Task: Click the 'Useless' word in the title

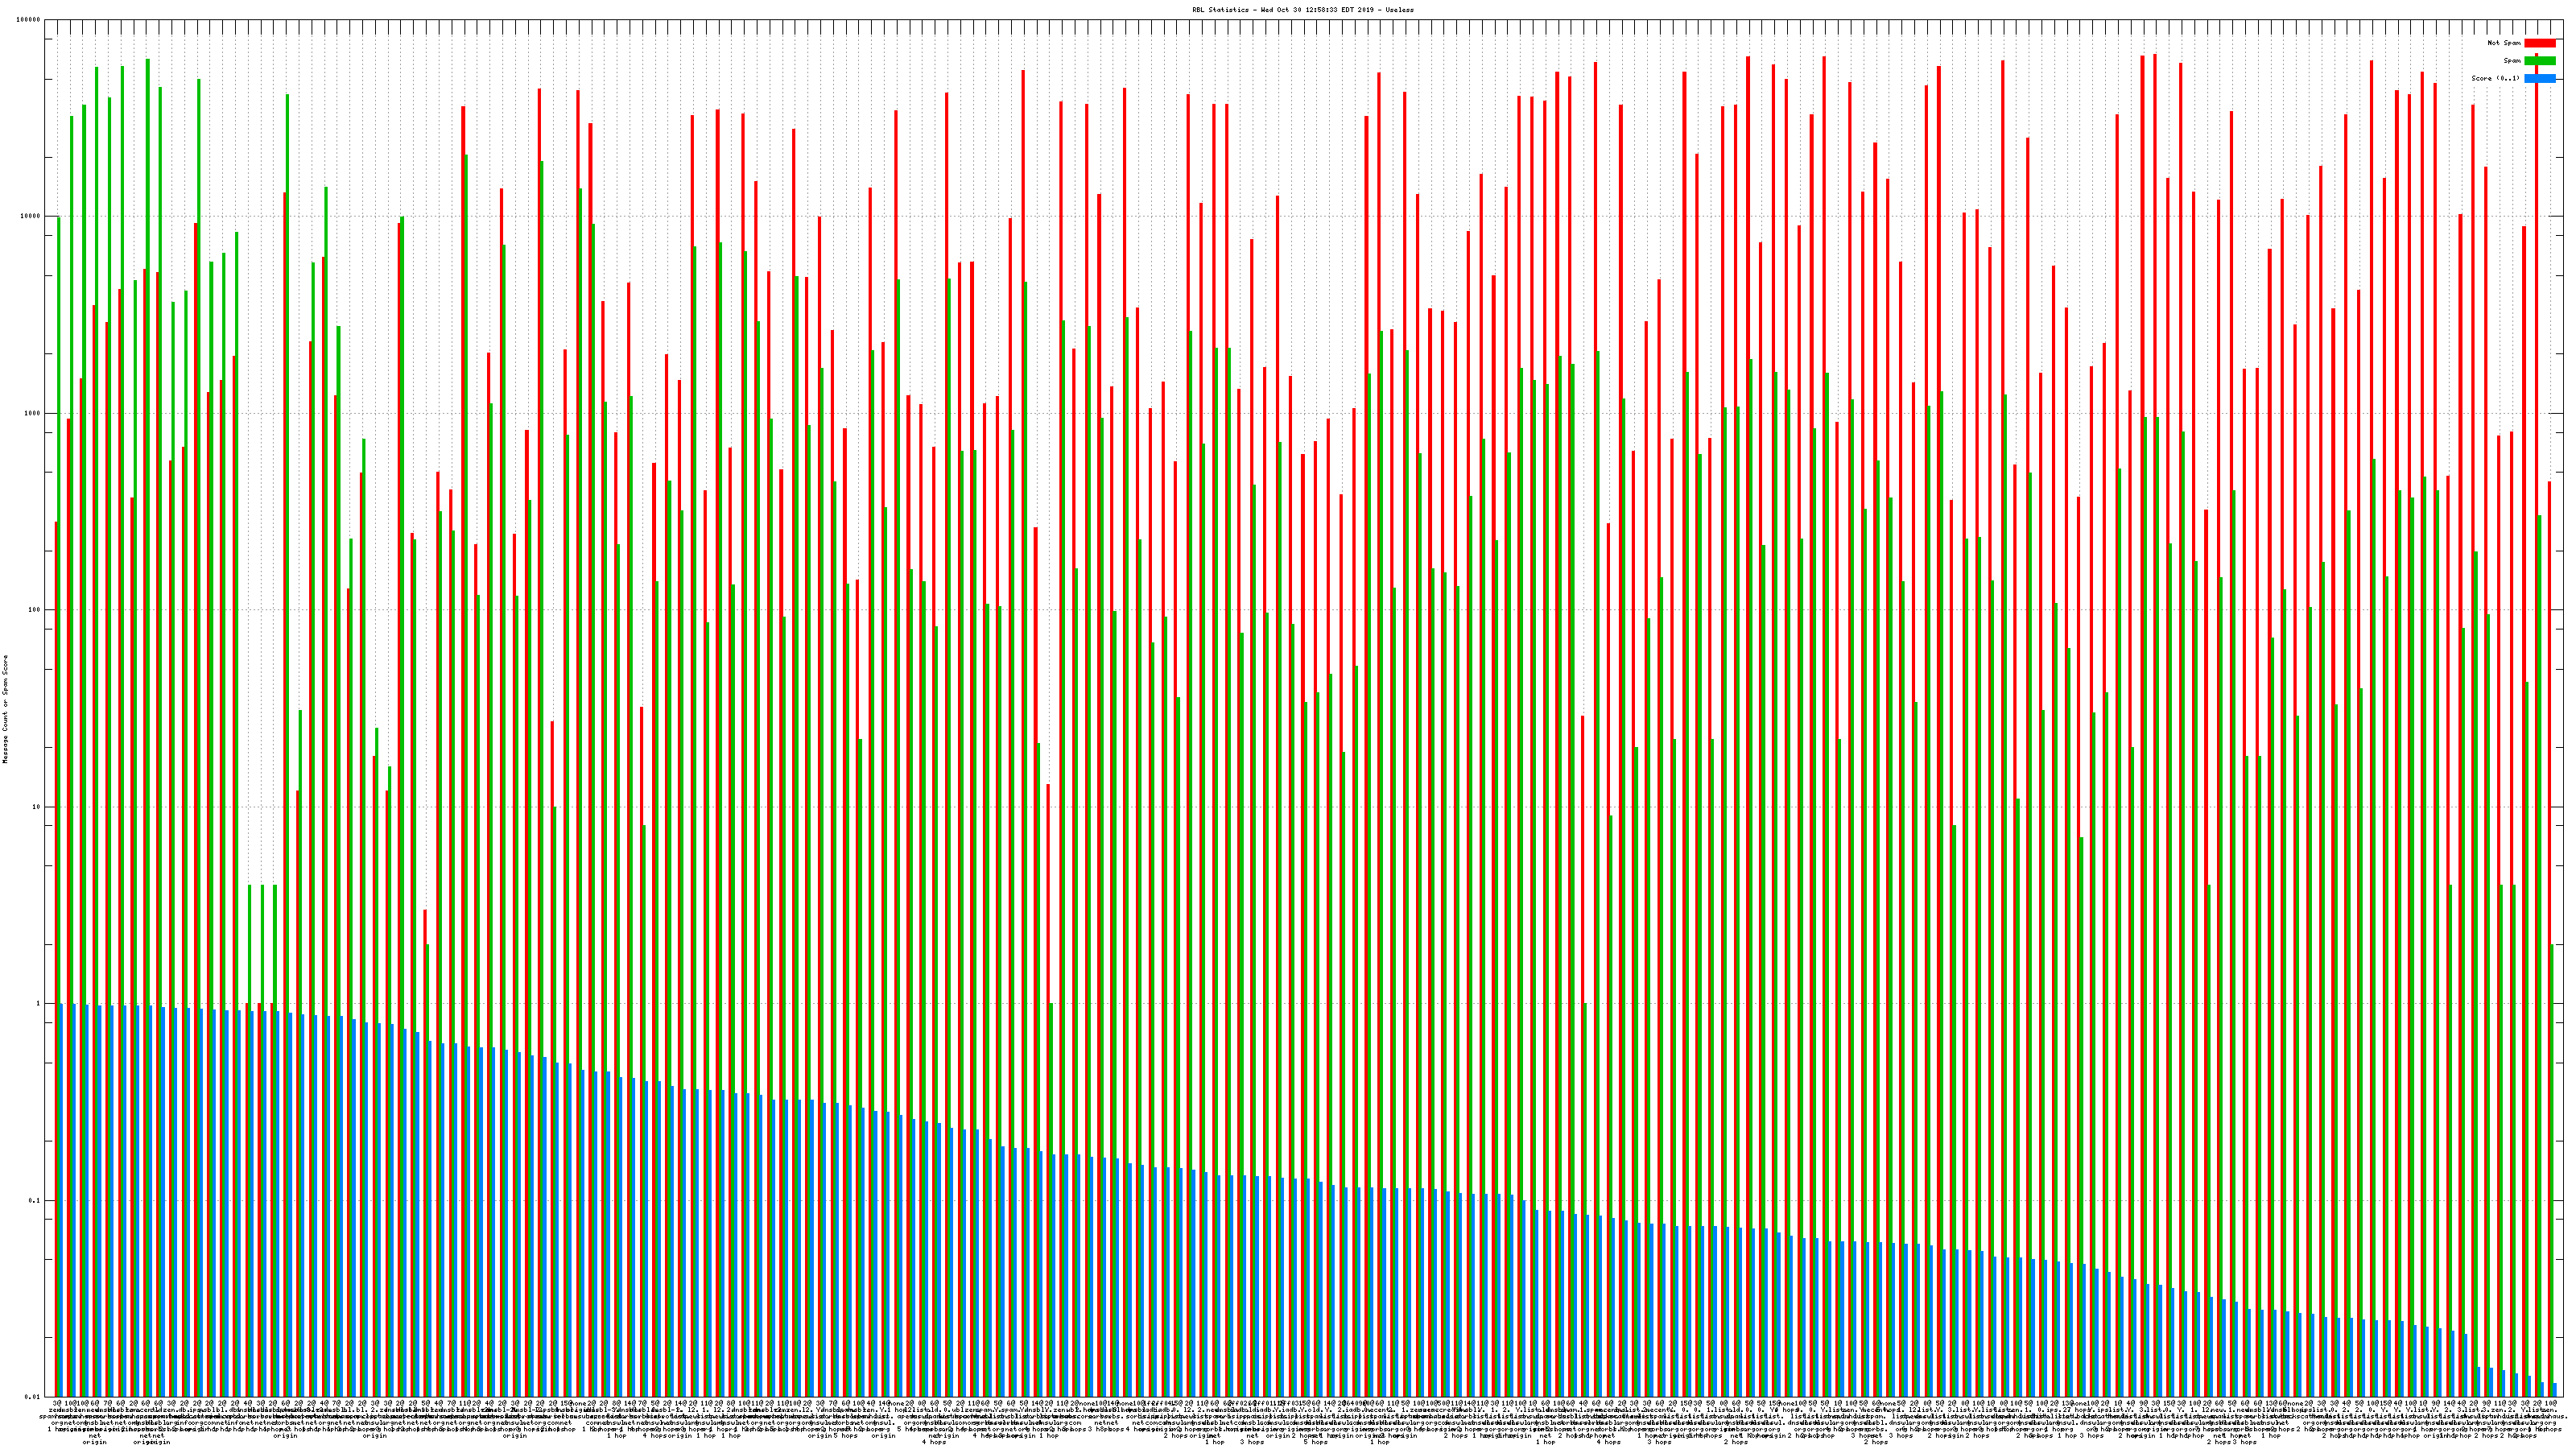Action: pyautogui.click(x=1399, y=10)
